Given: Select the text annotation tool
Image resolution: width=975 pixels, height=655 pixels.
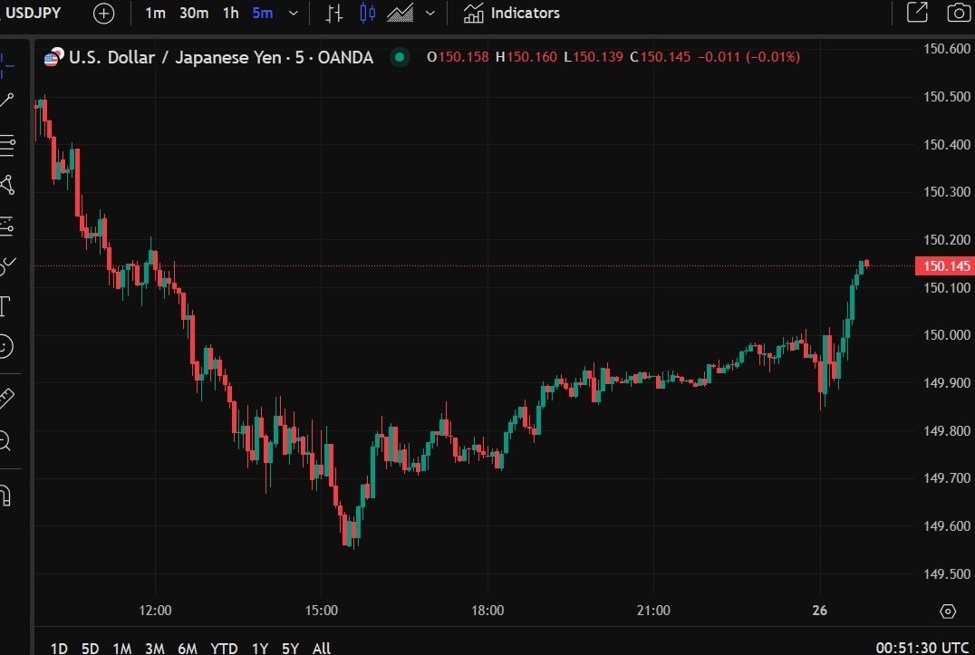Looking at the screenshot, I should 5,305.
